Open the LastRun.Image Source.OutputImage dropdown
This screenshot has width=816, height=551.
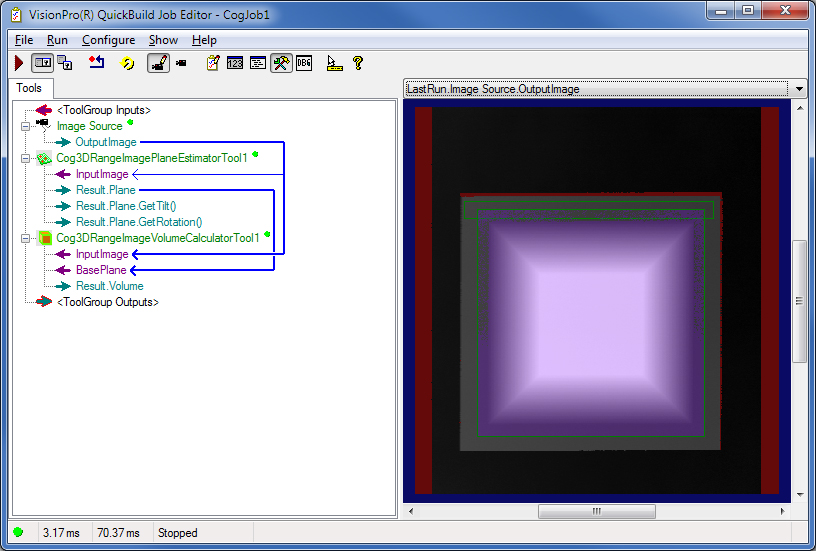(x=799, y=89)
